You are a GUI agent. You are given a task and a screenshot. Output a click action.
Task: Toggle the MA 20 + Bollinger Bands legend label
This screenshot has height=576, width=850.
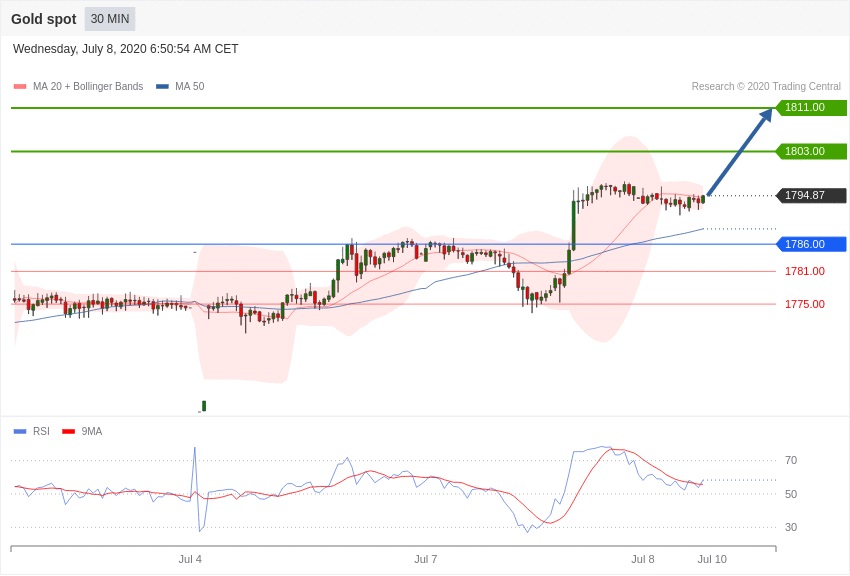88,87
